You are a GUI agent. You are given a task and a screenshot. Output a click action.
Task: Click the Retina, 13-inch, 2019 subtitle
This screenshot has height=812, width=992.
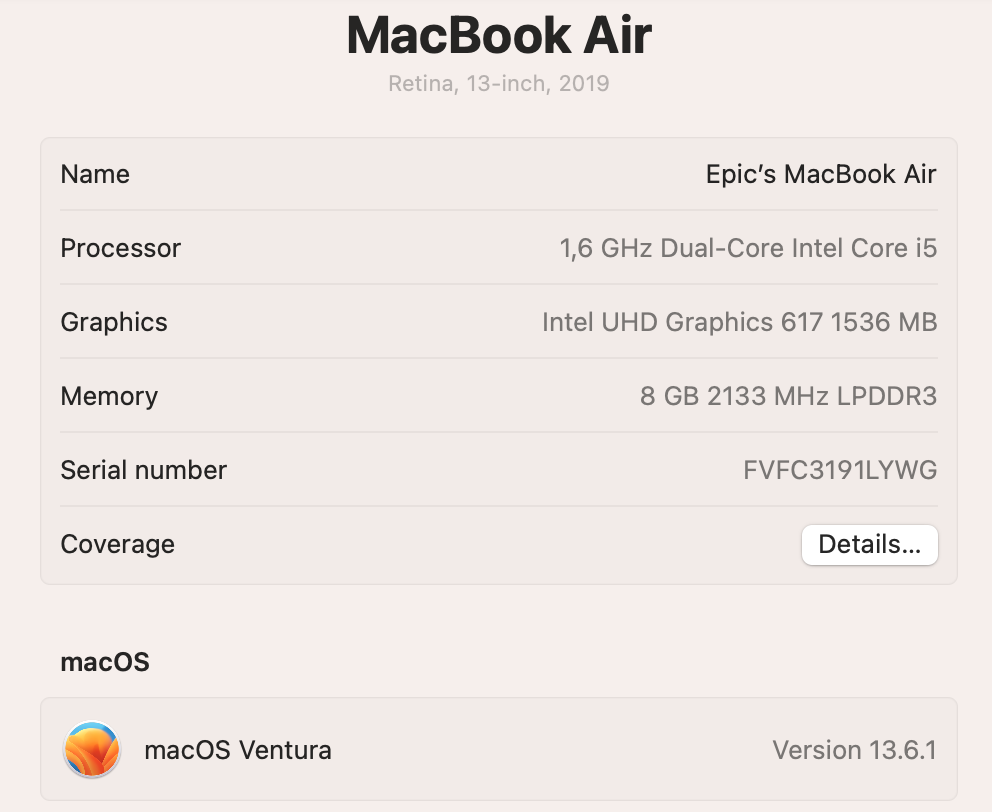click(497, 83)
